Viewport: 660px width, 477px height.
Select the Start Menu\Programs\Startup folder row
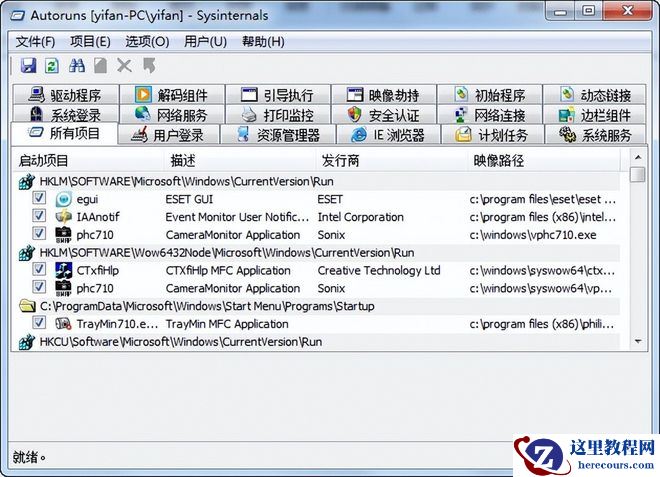tap(317, 306)
